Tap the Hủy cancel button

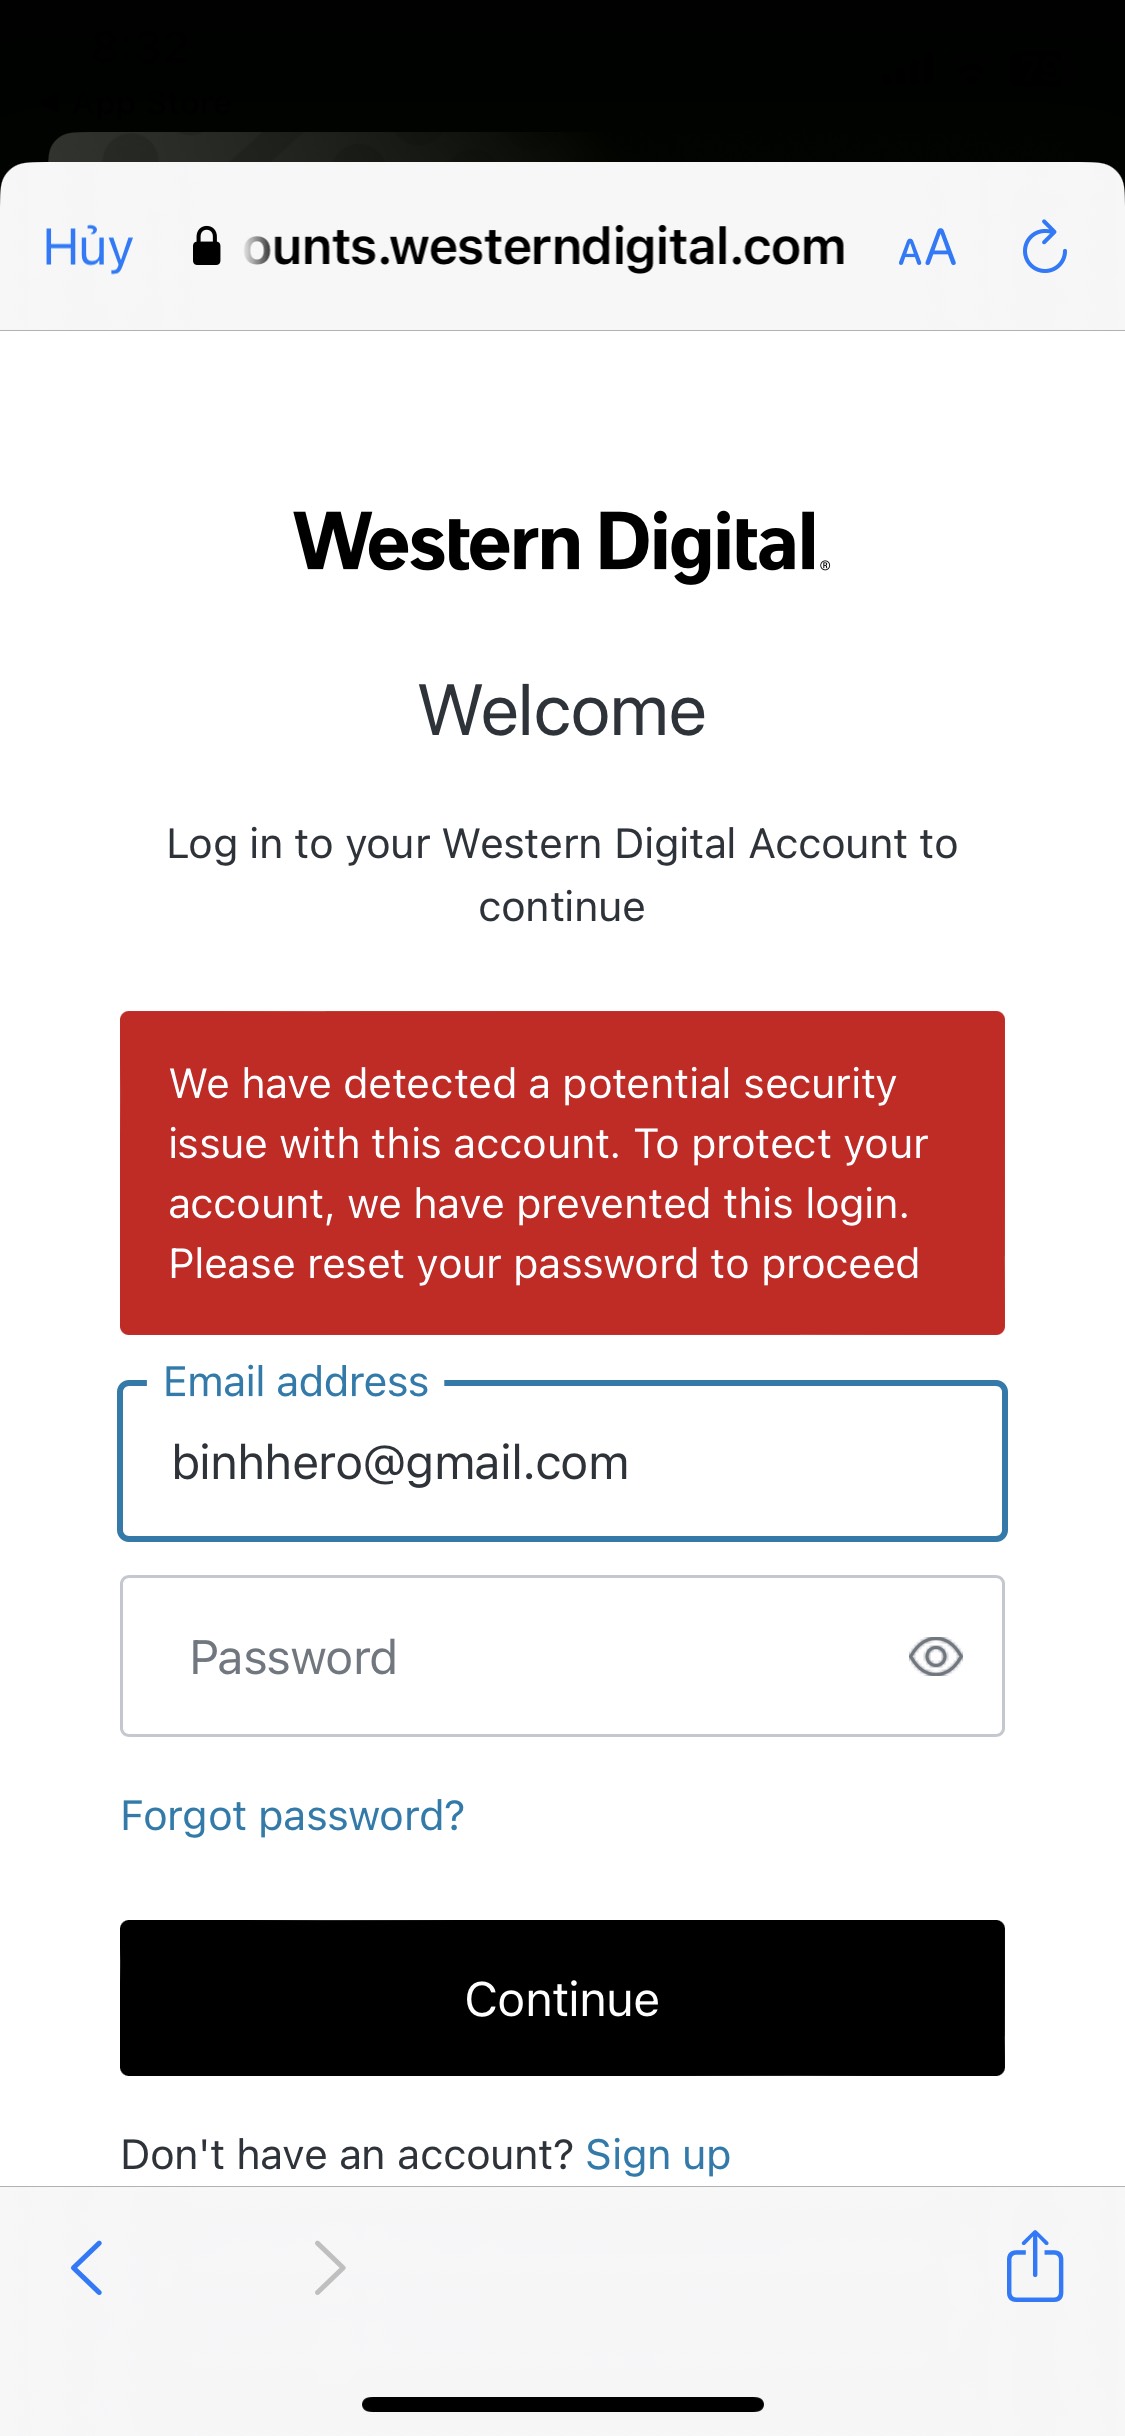[88, 247]
